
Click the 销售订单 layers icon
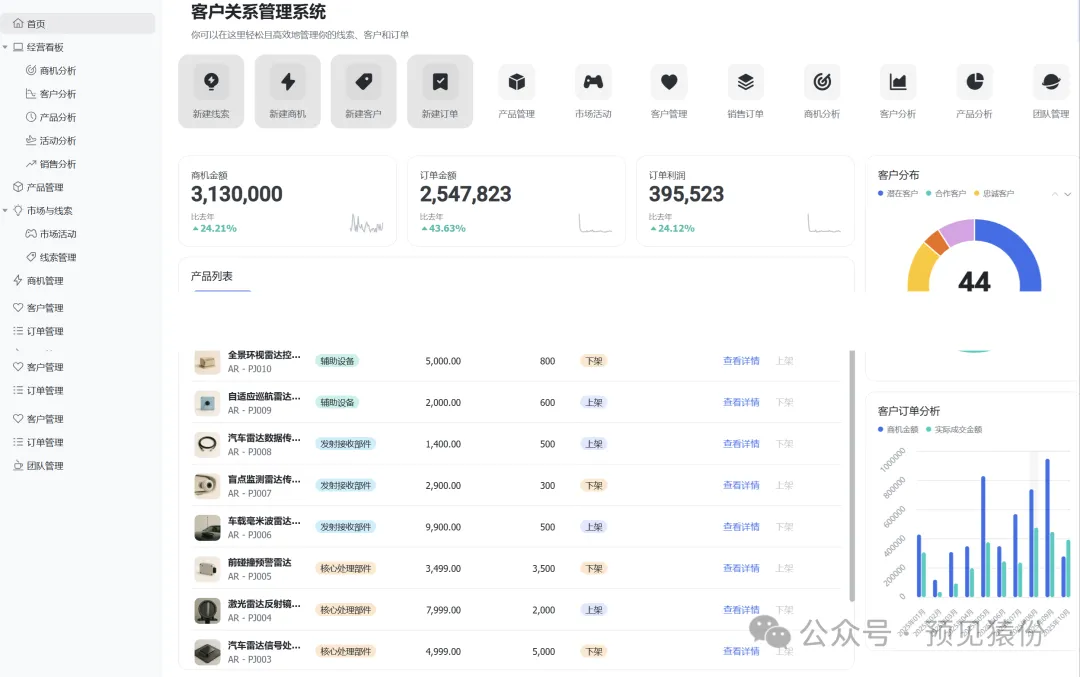point(745,82)
